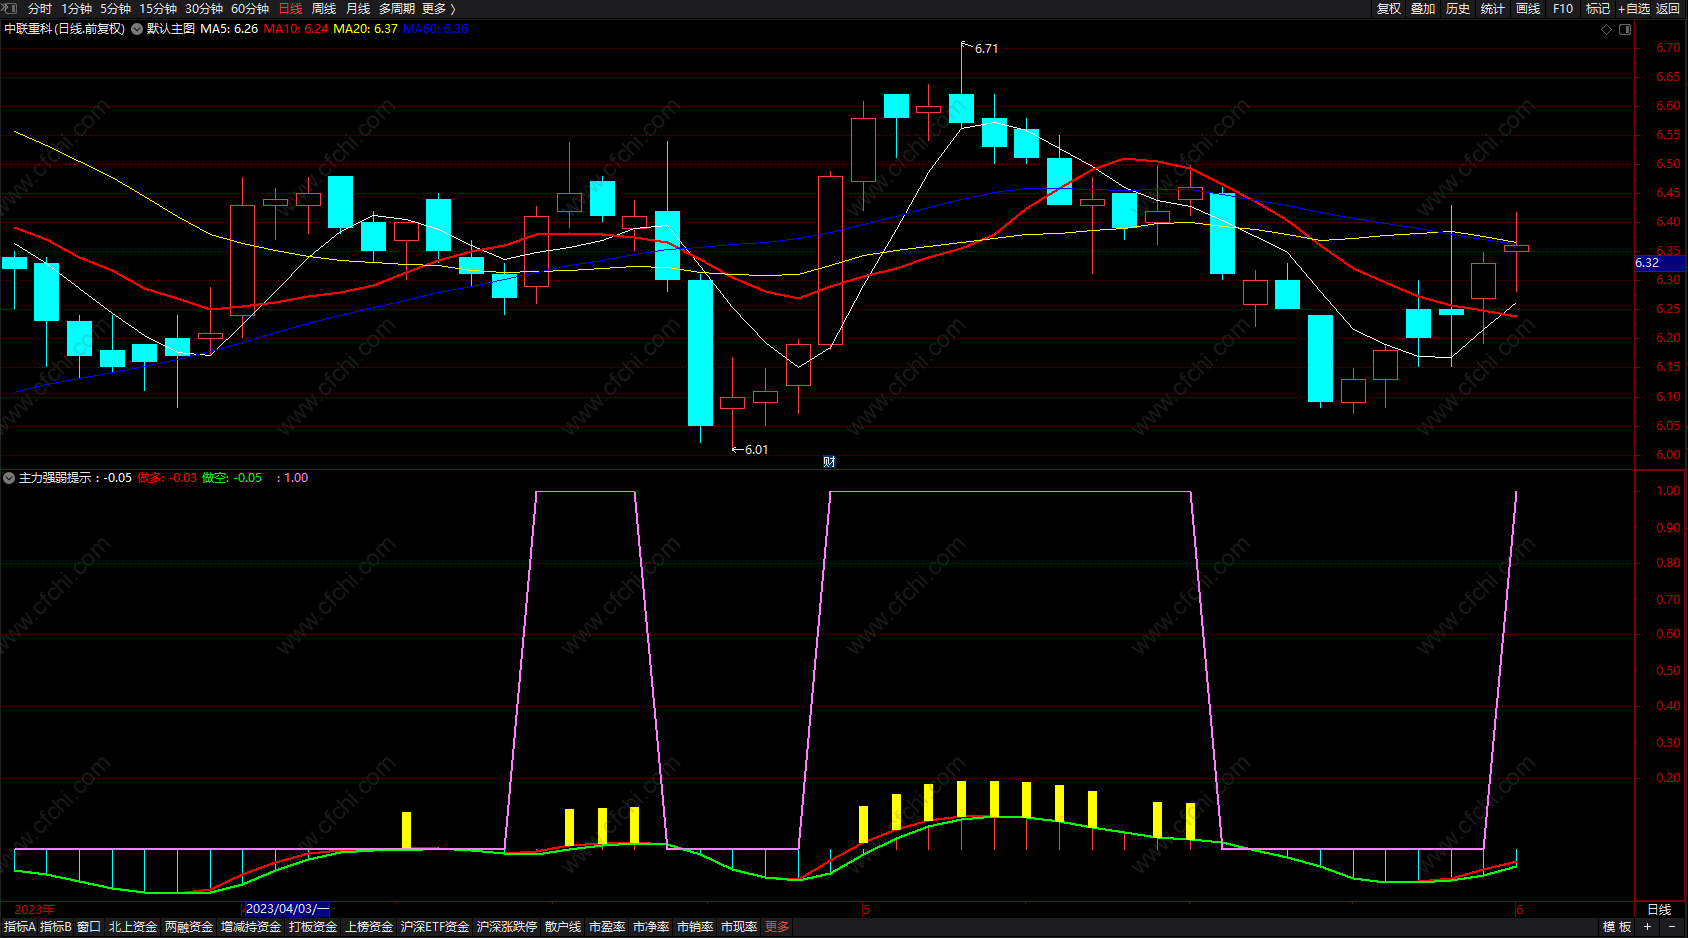Open the 历史 history button

[1458, 8]
